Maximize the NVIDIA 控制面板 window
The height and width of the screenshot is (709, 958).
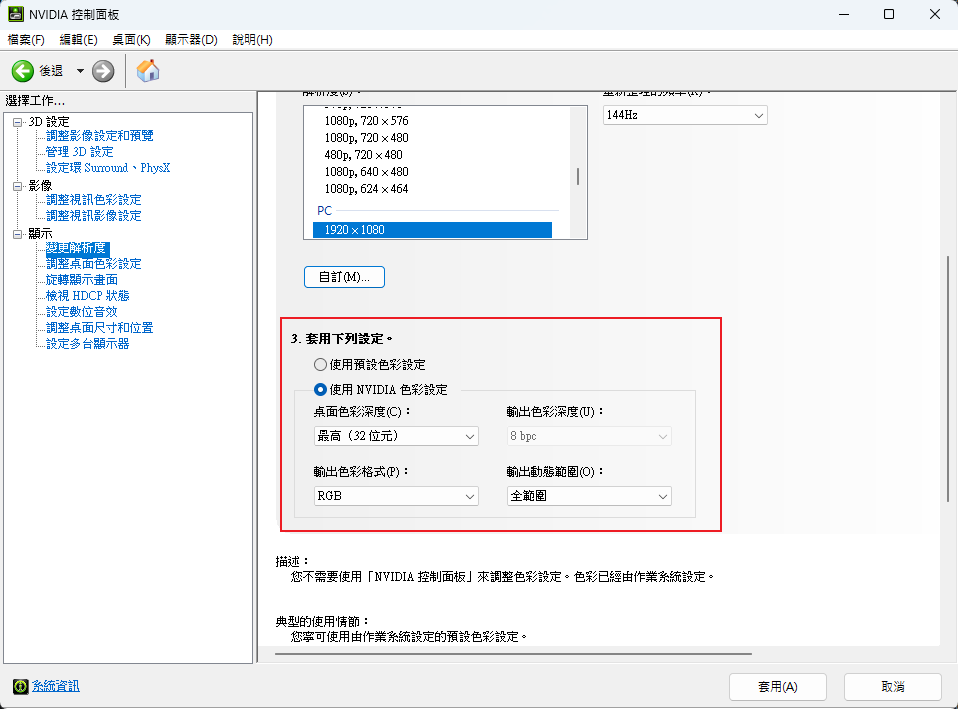point(889,14)
